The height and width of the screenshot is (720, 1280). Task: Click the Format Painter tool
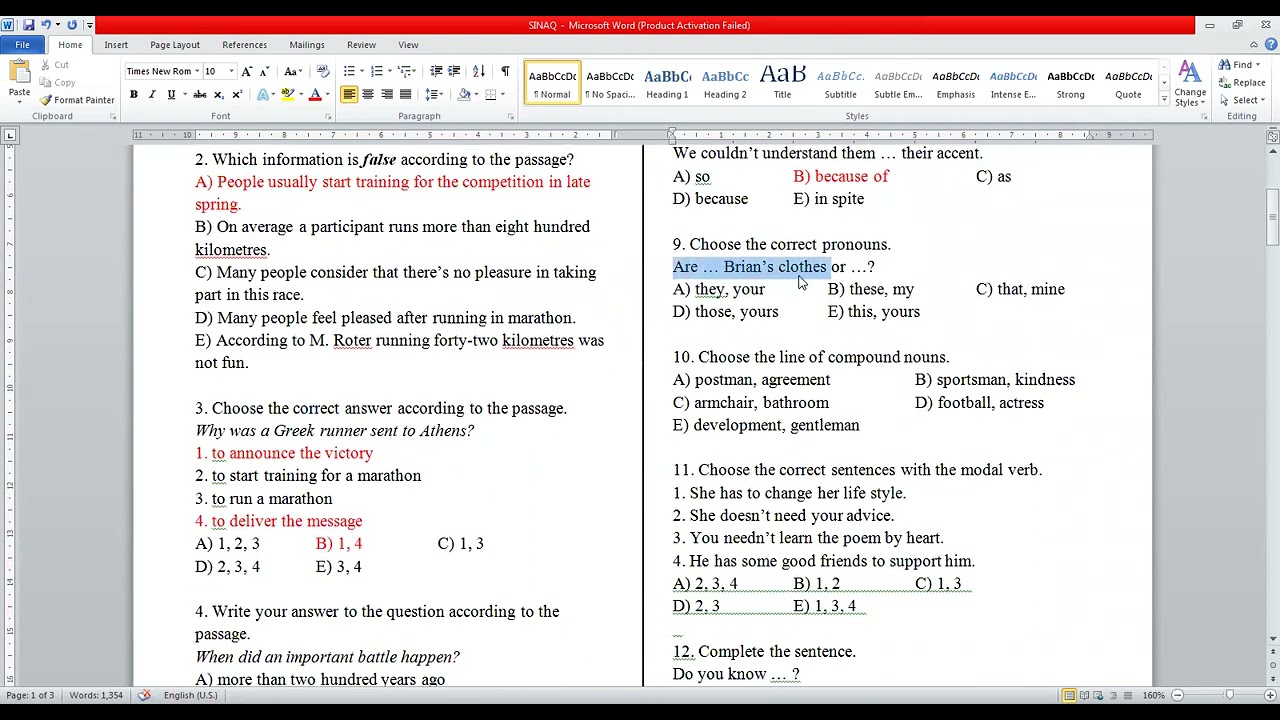coord(78,100)
